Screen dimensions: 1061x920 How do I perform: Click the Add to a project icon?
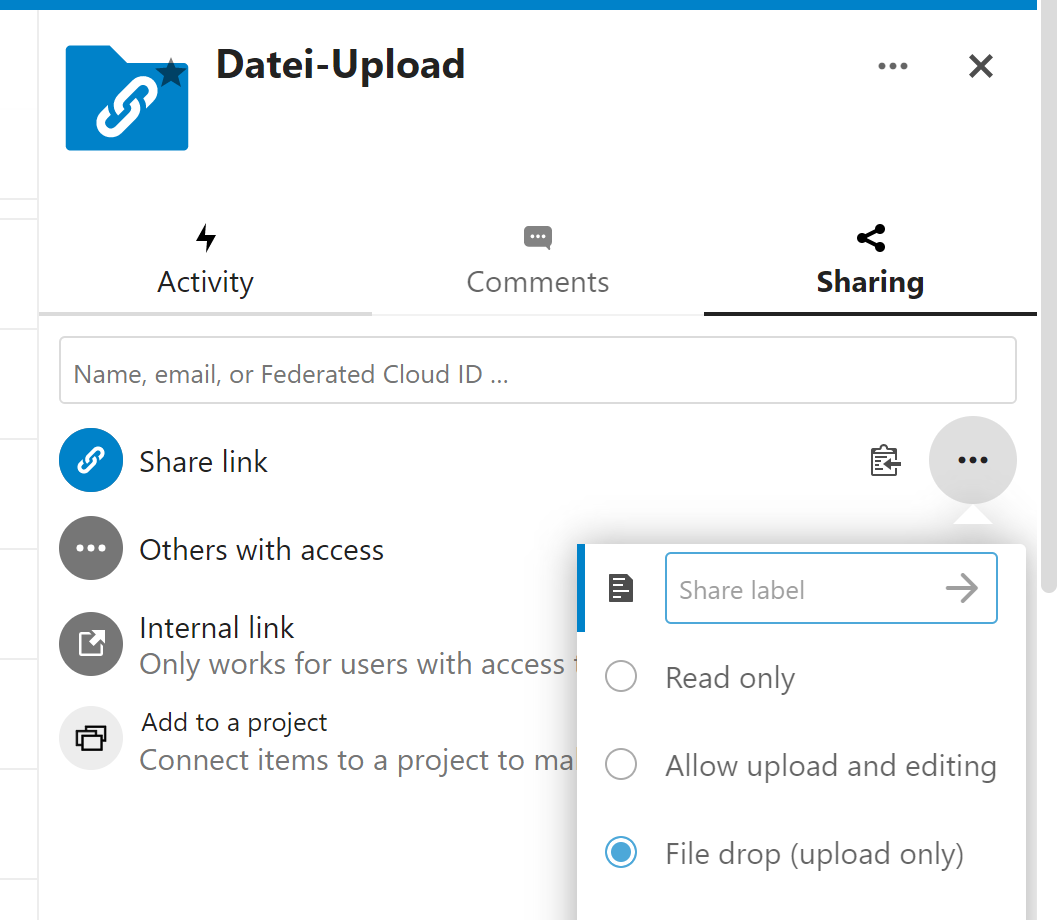pyautogui.click(x=91, y=738)
